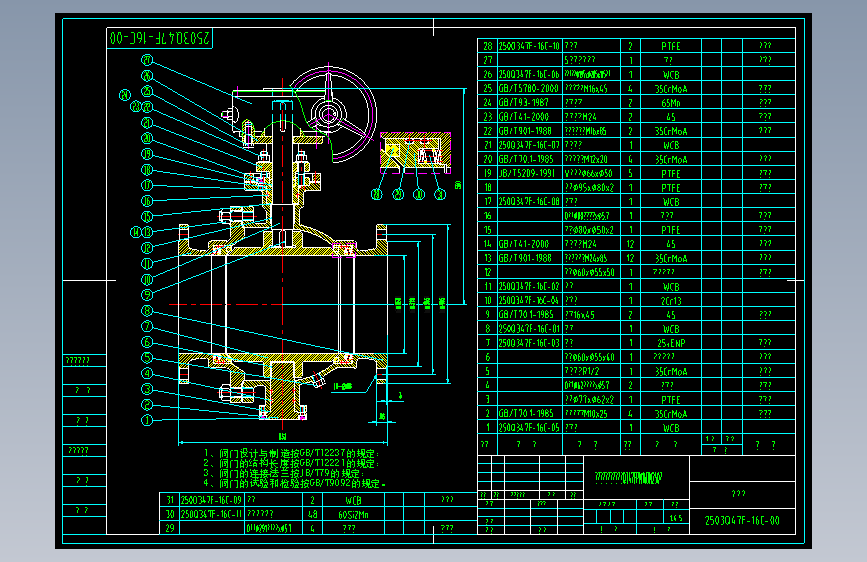The width and height of the screenshot is (867, 562).
Task: Click the PTFE cell in parts list row 3
Action: 671,400
